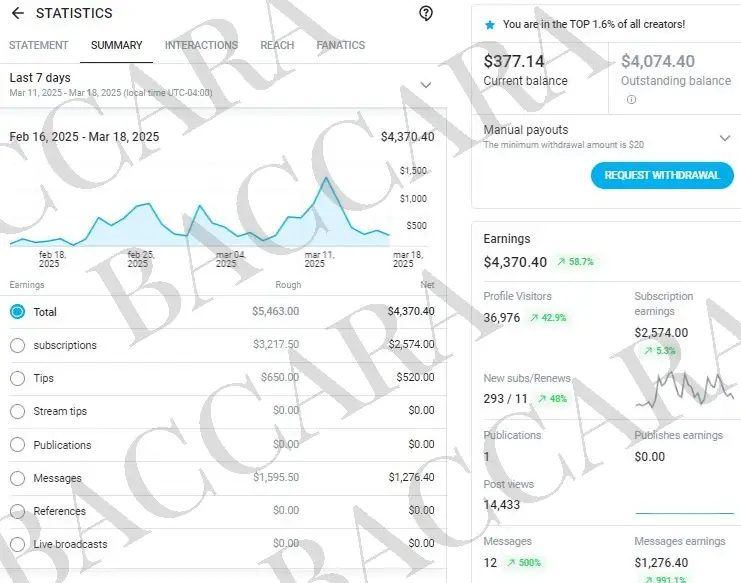Select the Tips radio button
The height and width of the screenshot is (583, 741).
(x=17, y=378)
